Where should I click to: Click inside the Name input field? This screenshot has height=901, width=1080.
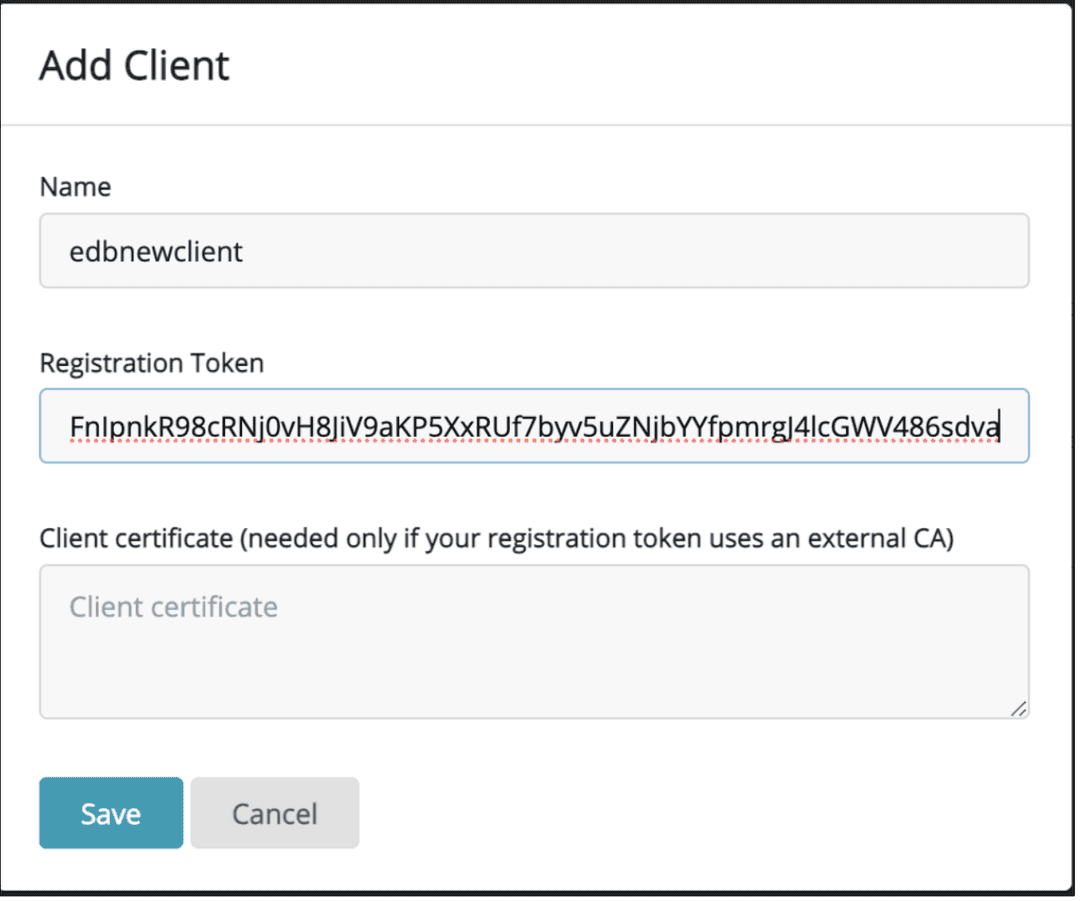(x=534, y=251)
